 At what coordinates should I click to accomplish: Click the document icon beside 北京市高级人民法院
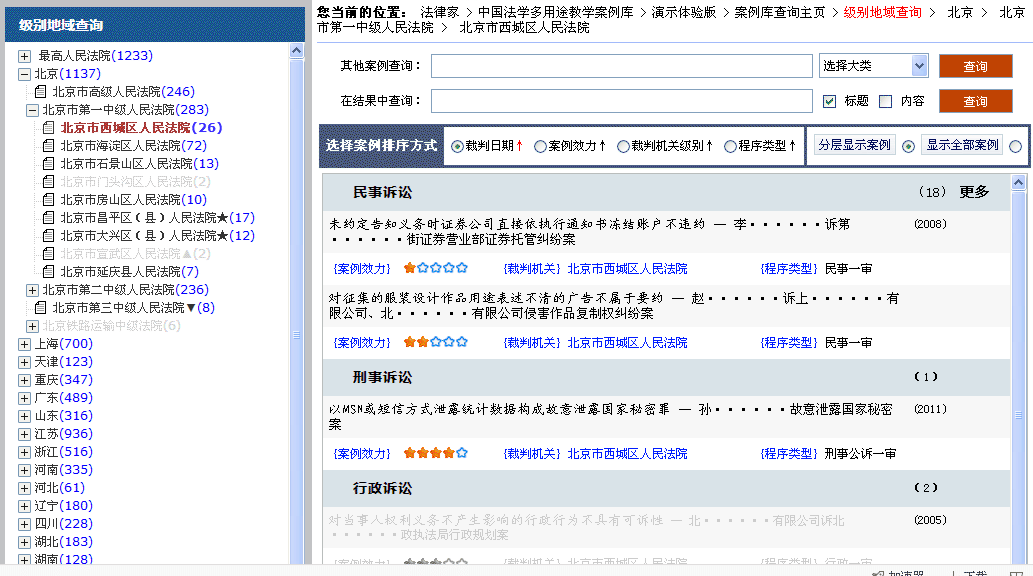[40, 92]
